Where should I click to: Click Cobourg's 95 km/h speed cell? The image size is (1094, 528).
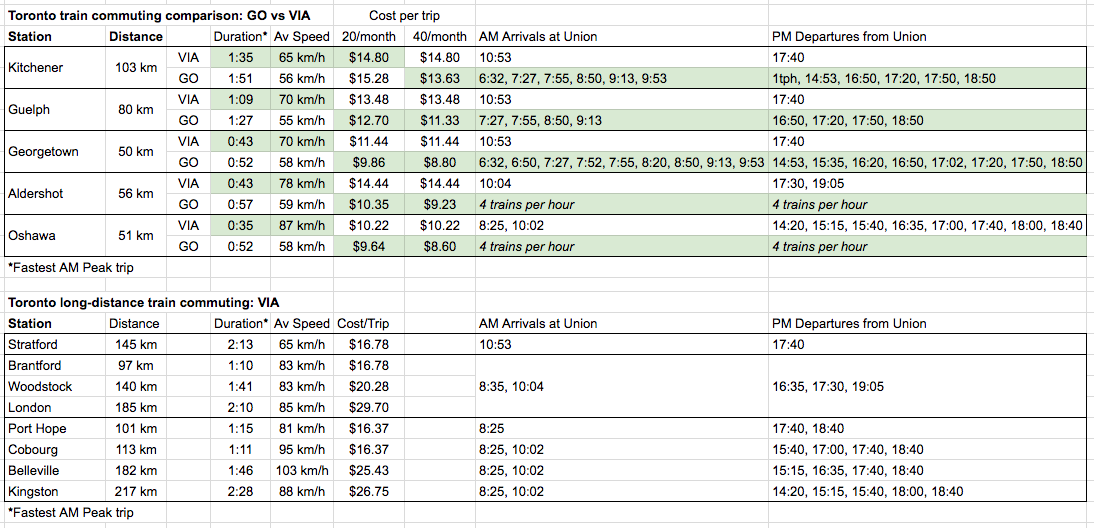point(301,450)
